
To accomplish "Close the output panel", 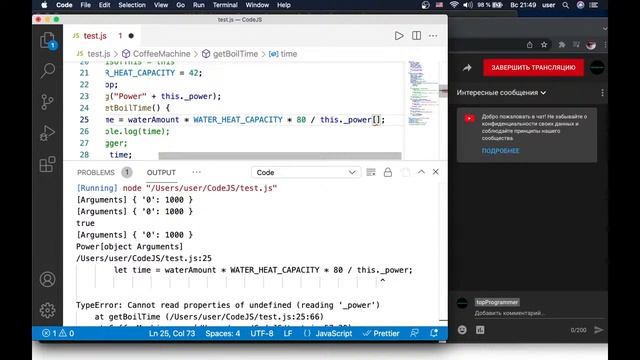I will tap(436, 172).
